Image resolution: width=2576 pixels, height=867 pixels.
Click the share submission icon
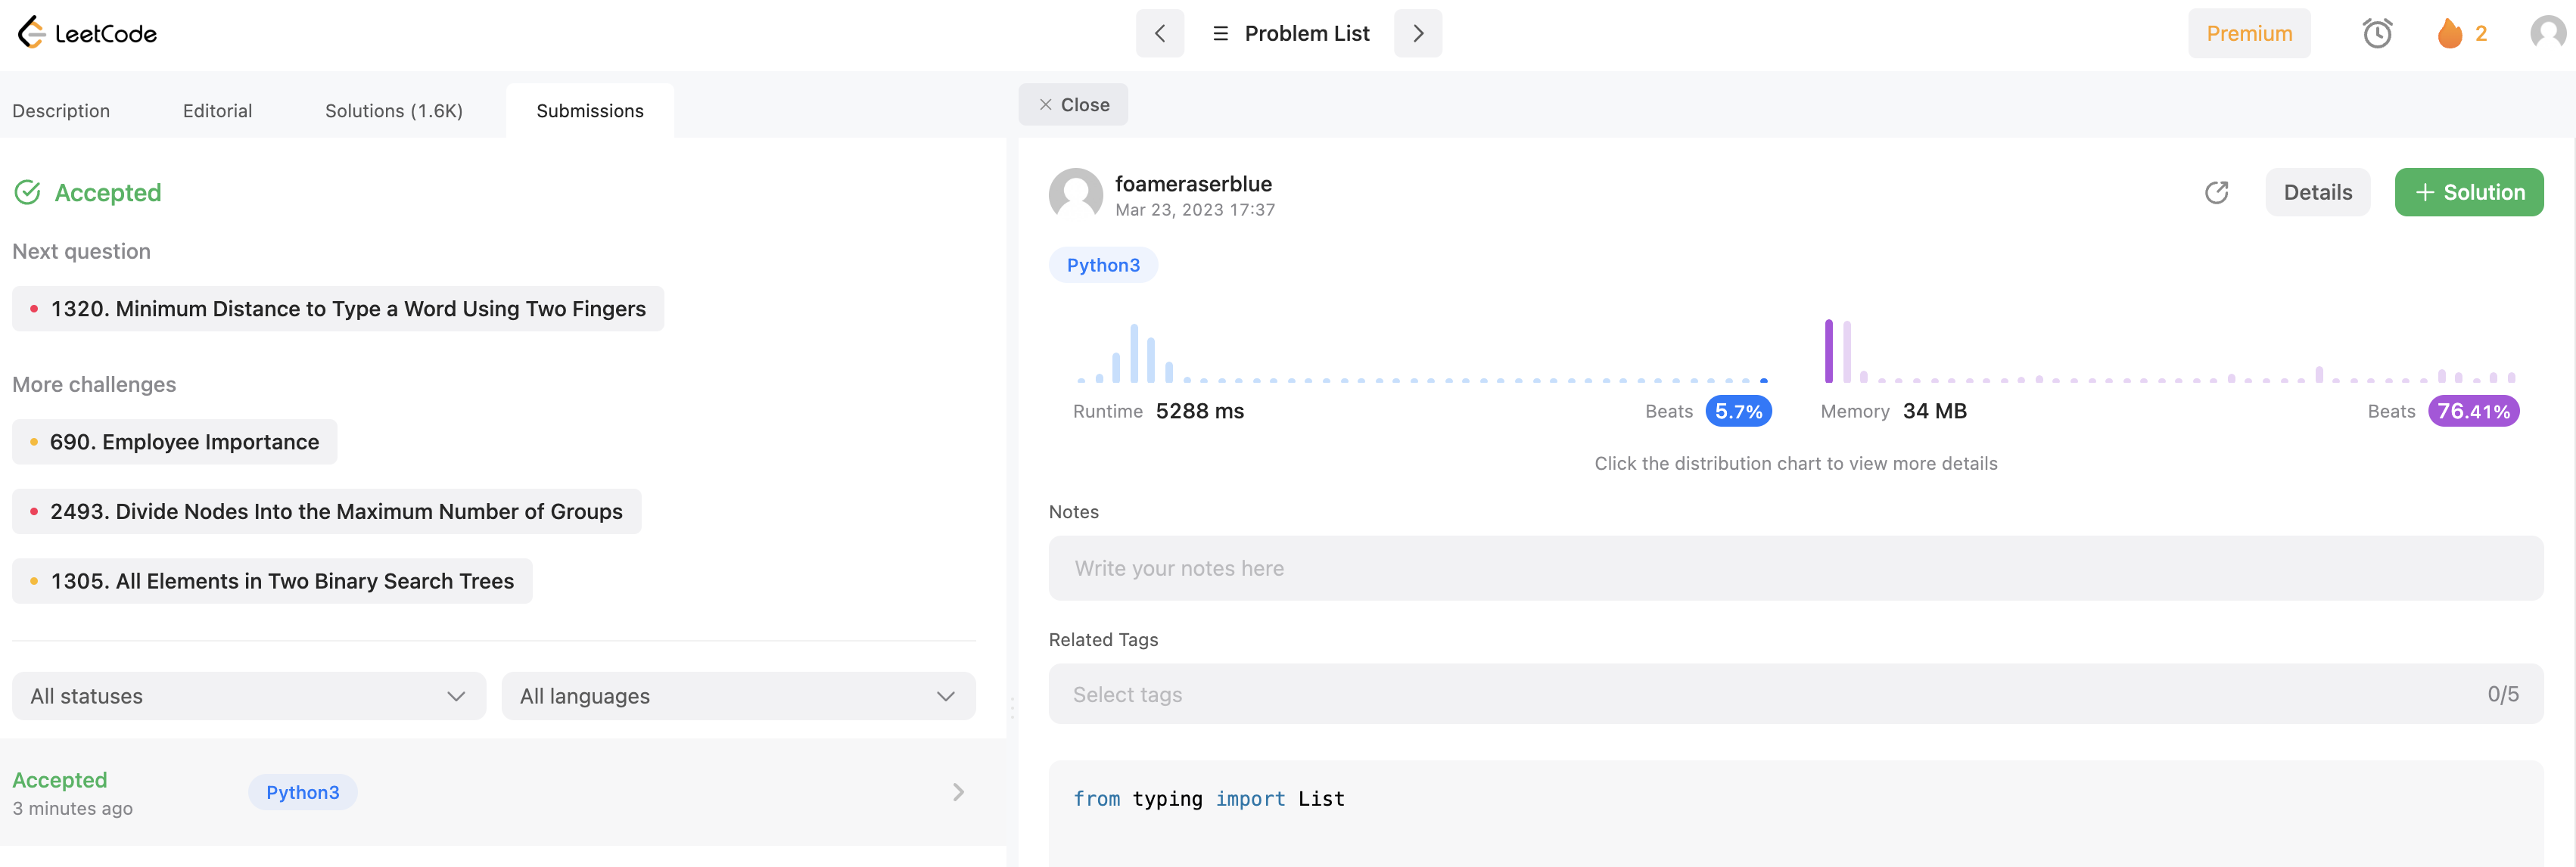2216,192
